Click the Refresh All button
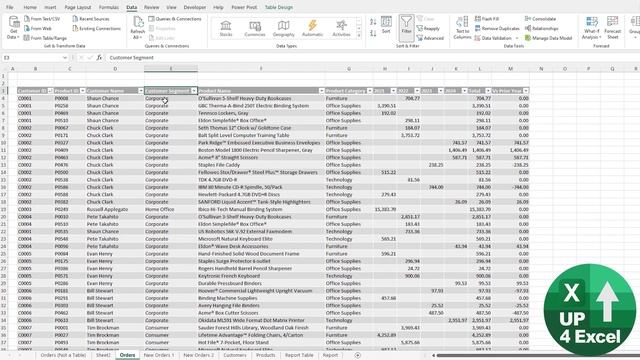Screen dimensions: 640x360 coord(138,28)
